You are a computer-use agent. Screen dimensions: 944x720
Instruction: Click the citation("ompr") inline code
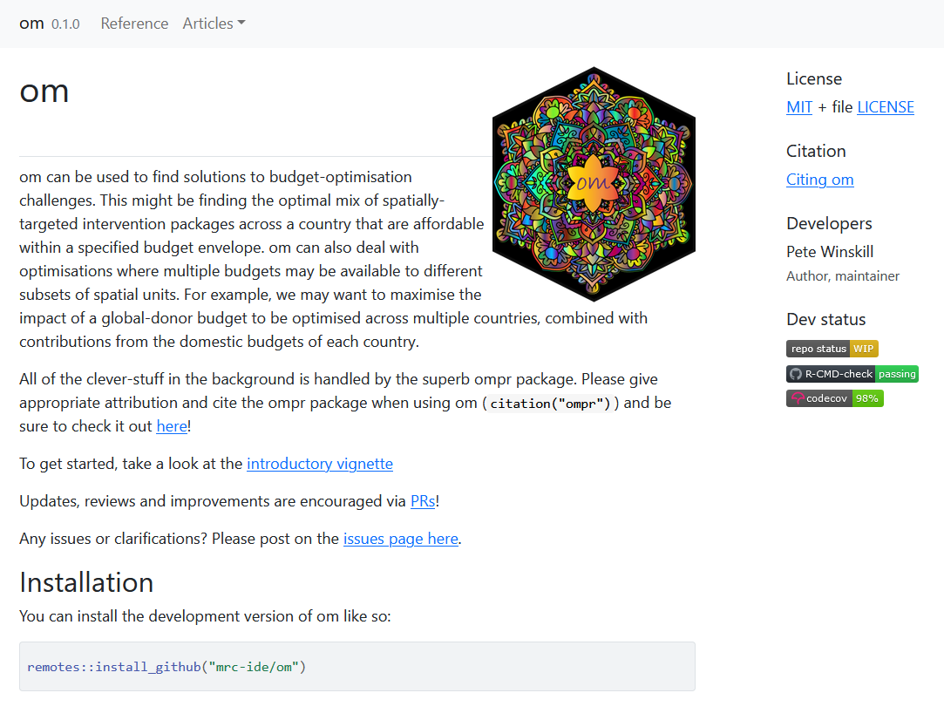click(550, 403)
